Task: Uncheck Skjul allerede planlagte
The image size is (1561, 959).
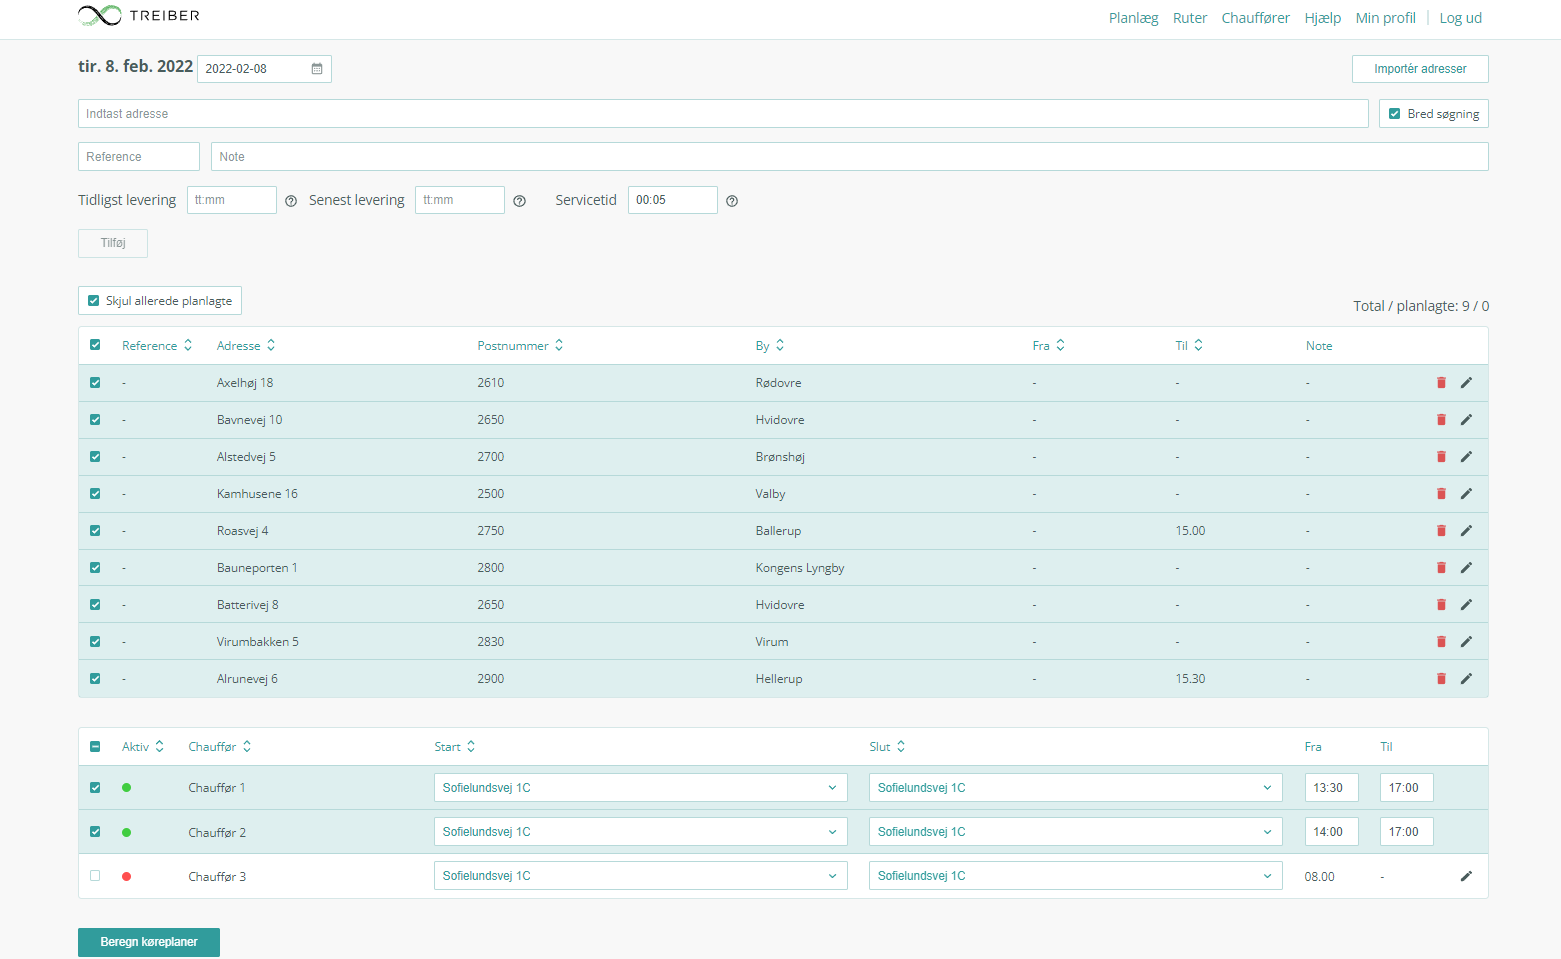Action: pos(94,301)
